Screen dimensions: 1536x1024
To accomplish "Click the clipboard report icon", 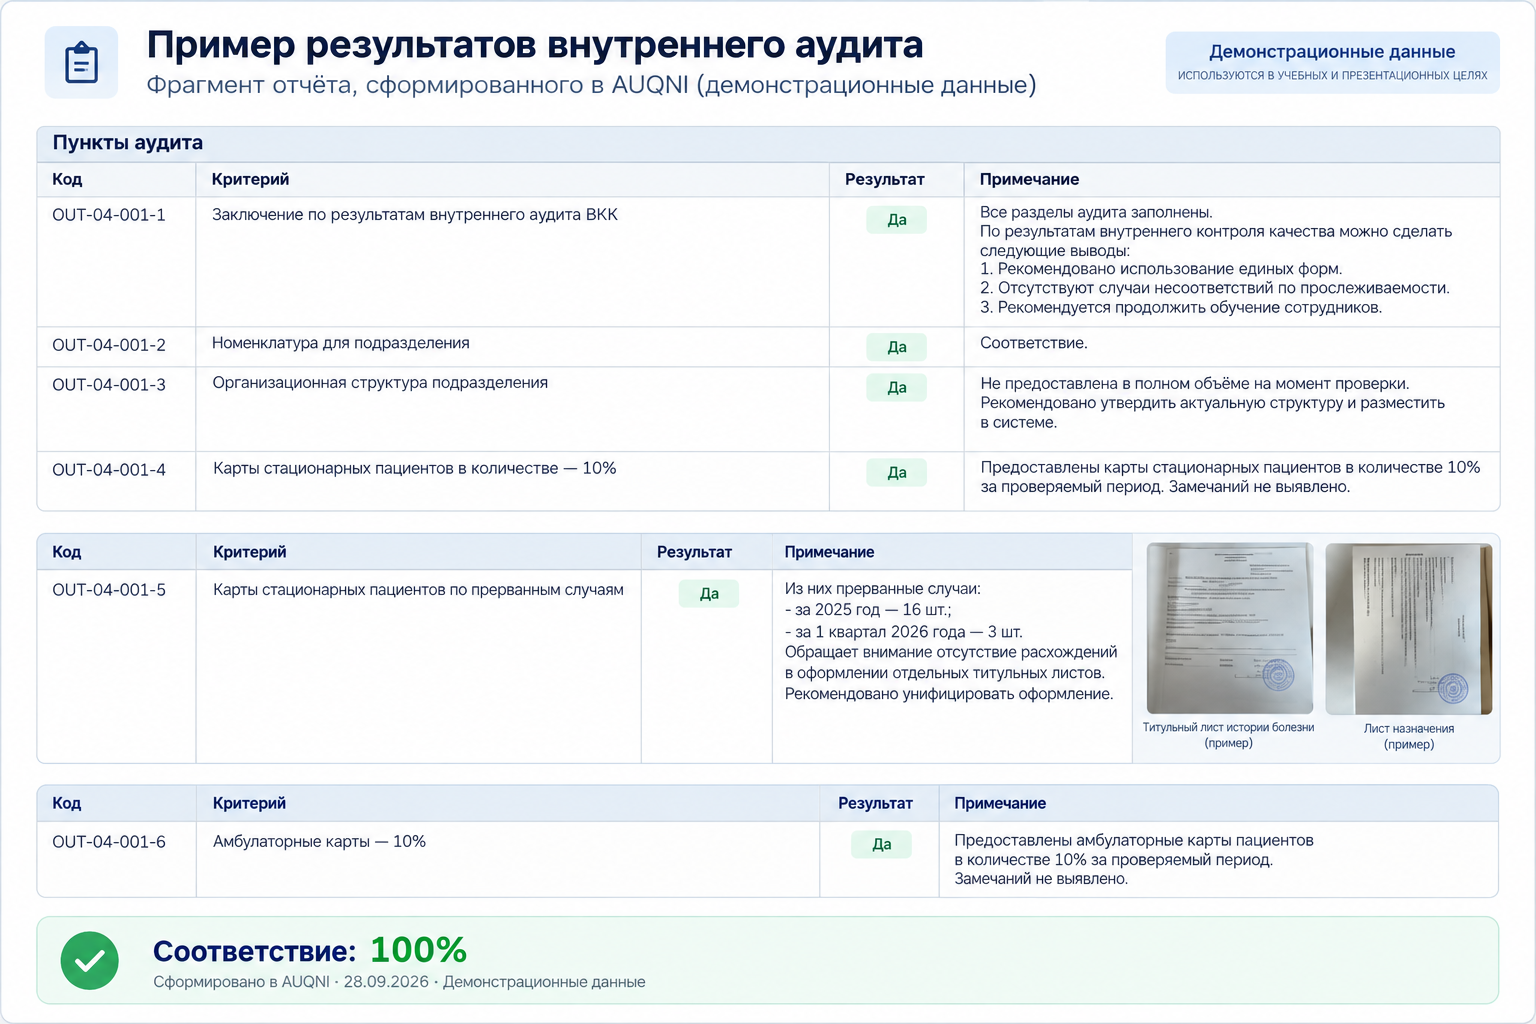I will 81,63.
